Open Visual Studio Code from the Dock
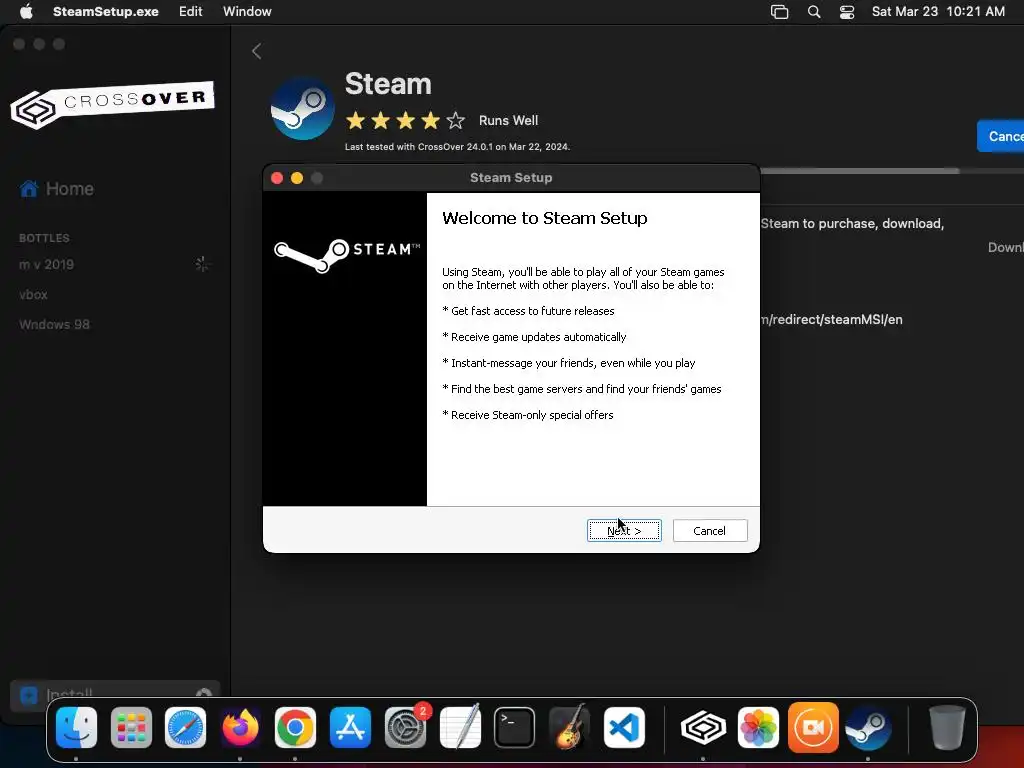The image size is (1024, 768). pyautogui.click(x=624, y=727)
